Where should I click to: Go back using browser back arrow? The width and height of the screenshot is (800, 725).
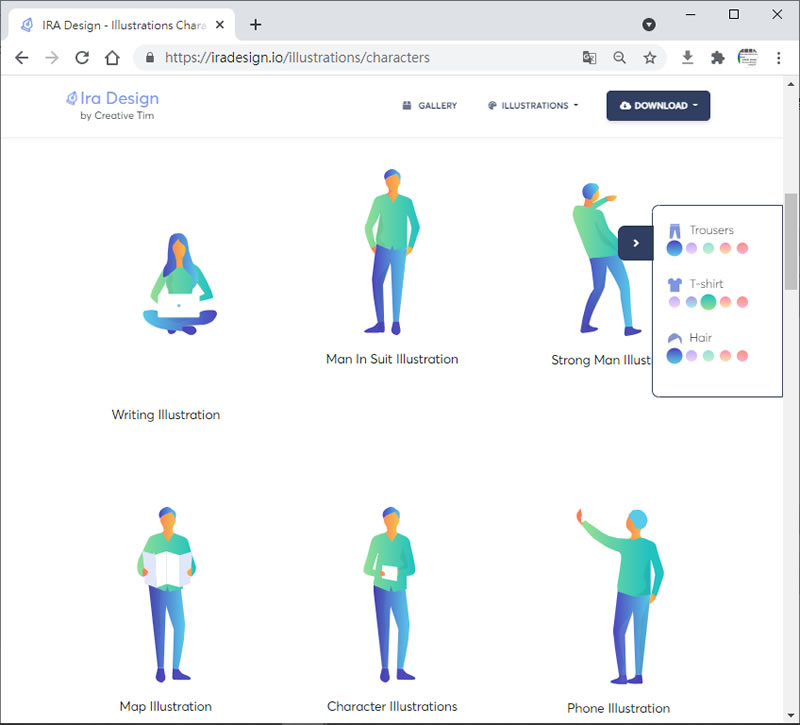[x=21, y=58]
